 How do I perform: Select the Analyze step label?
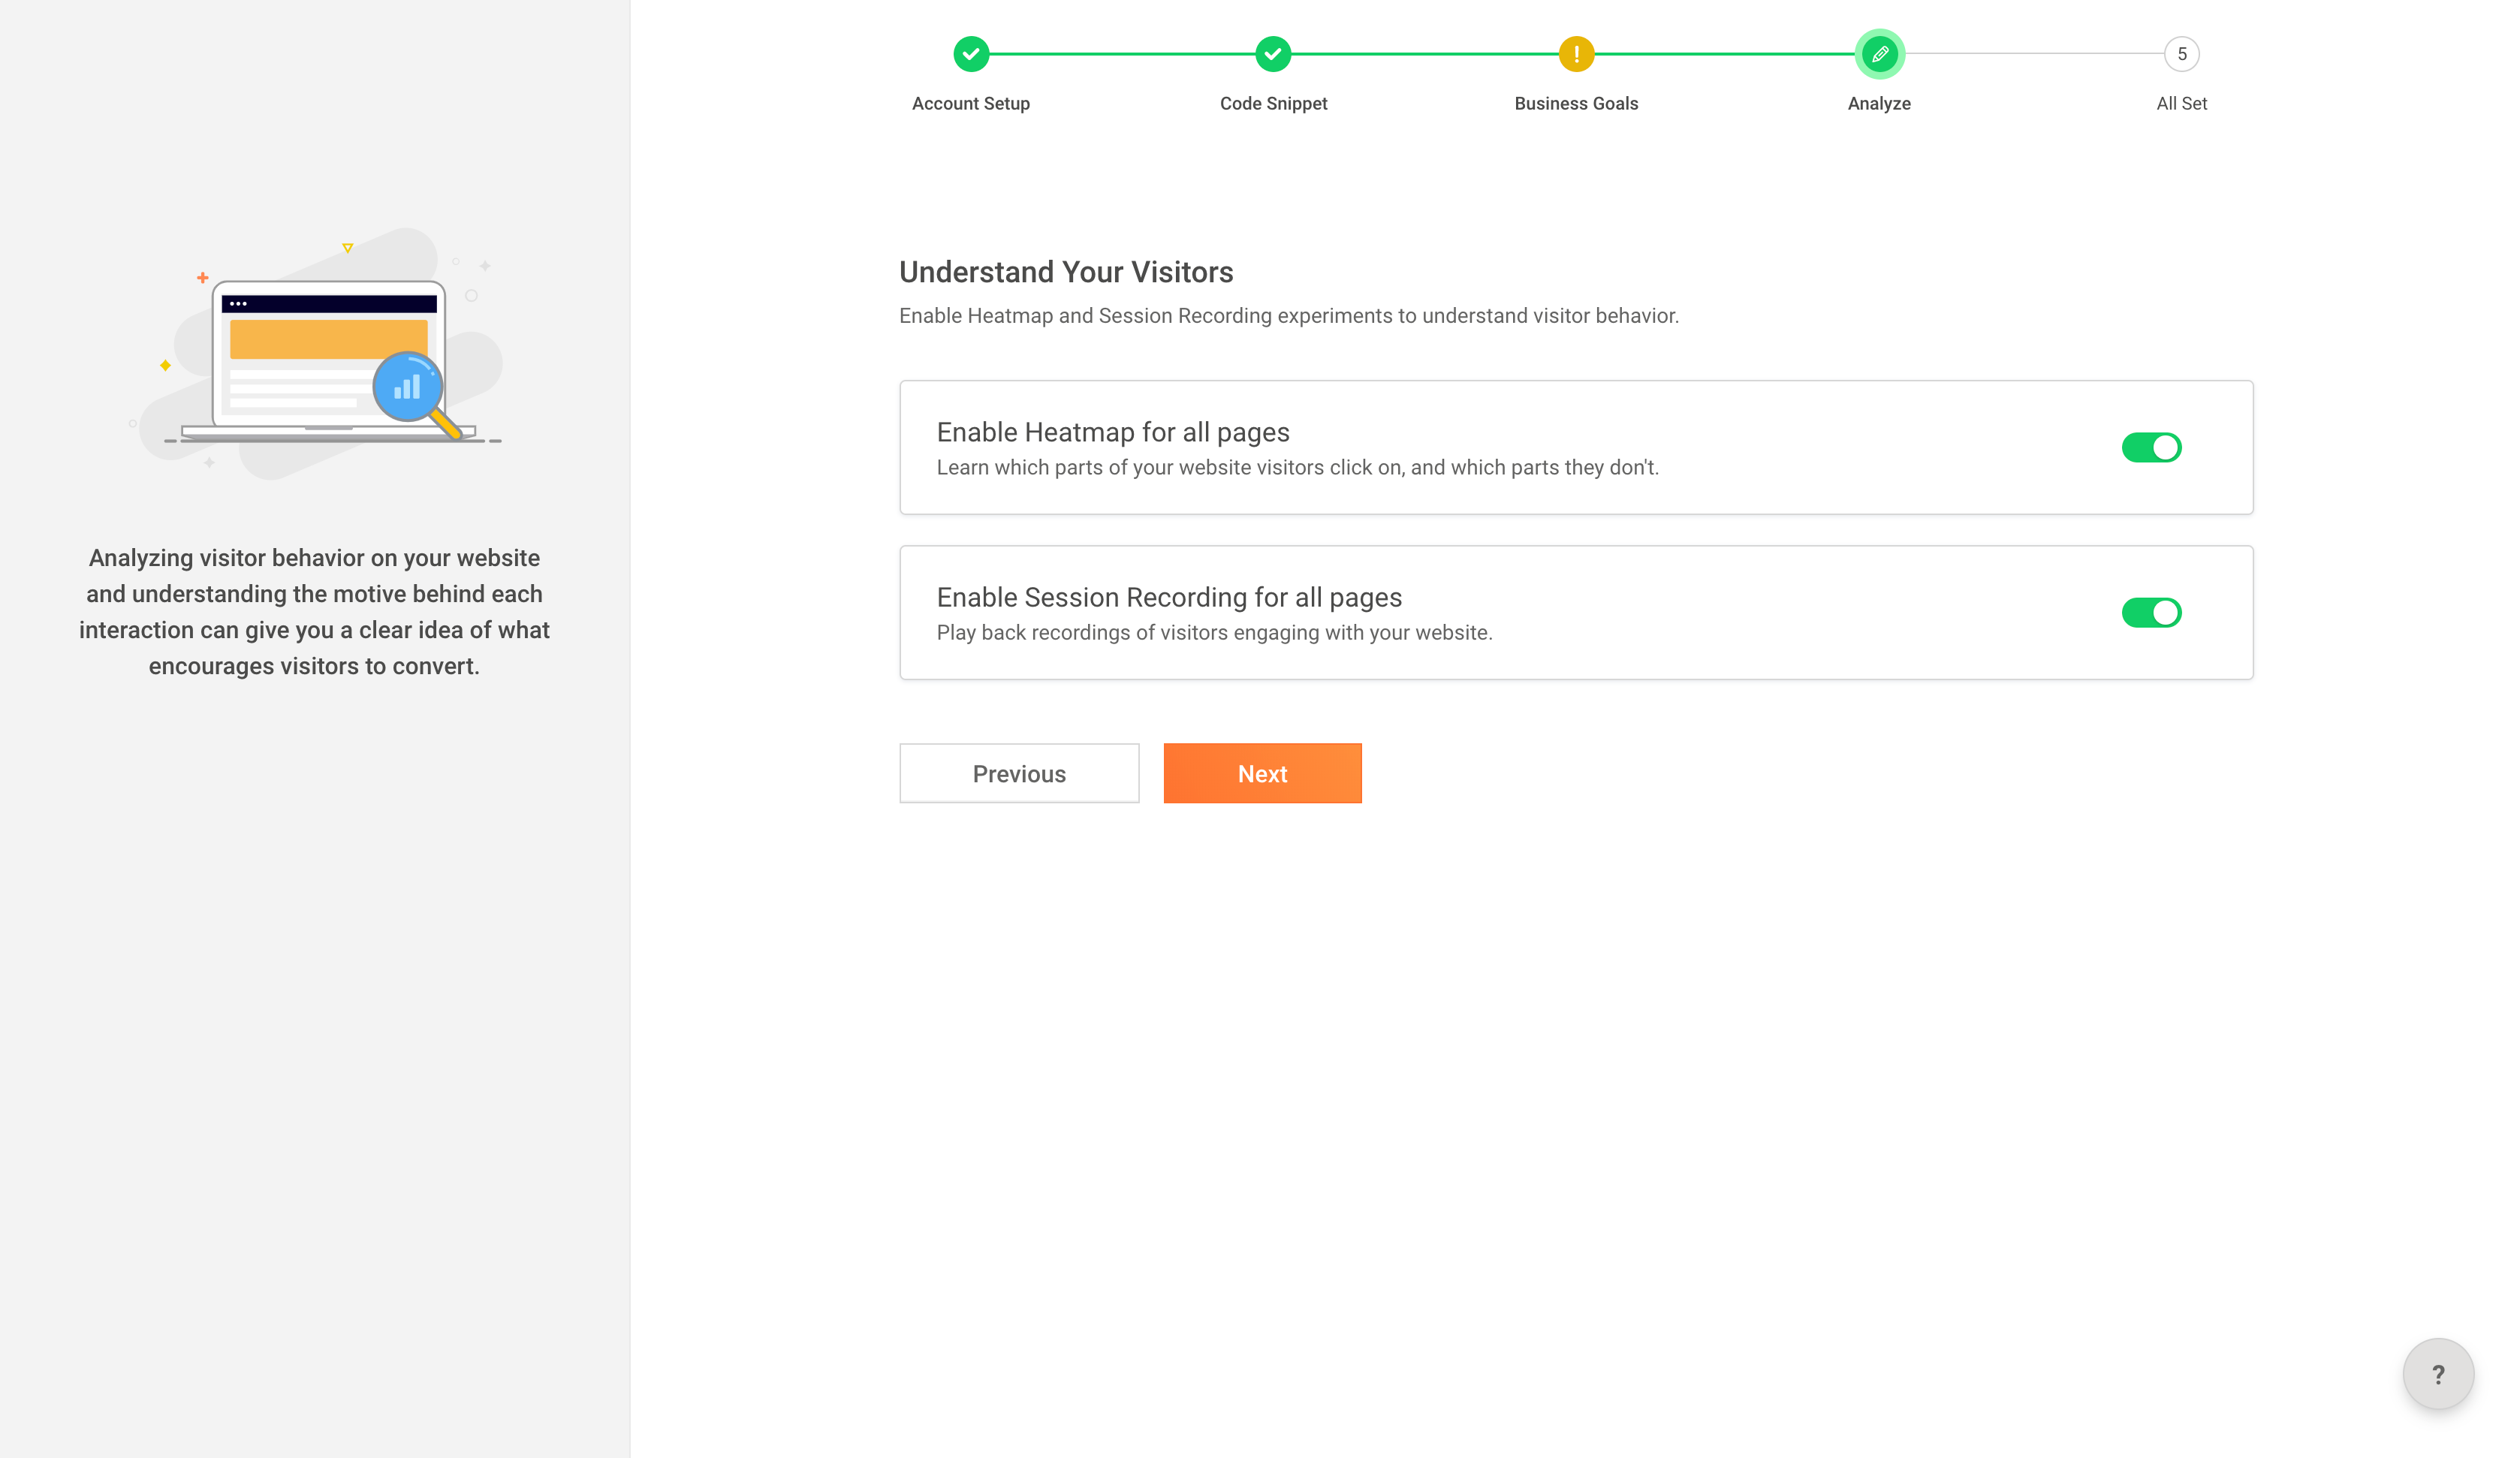click(1879, 104)
